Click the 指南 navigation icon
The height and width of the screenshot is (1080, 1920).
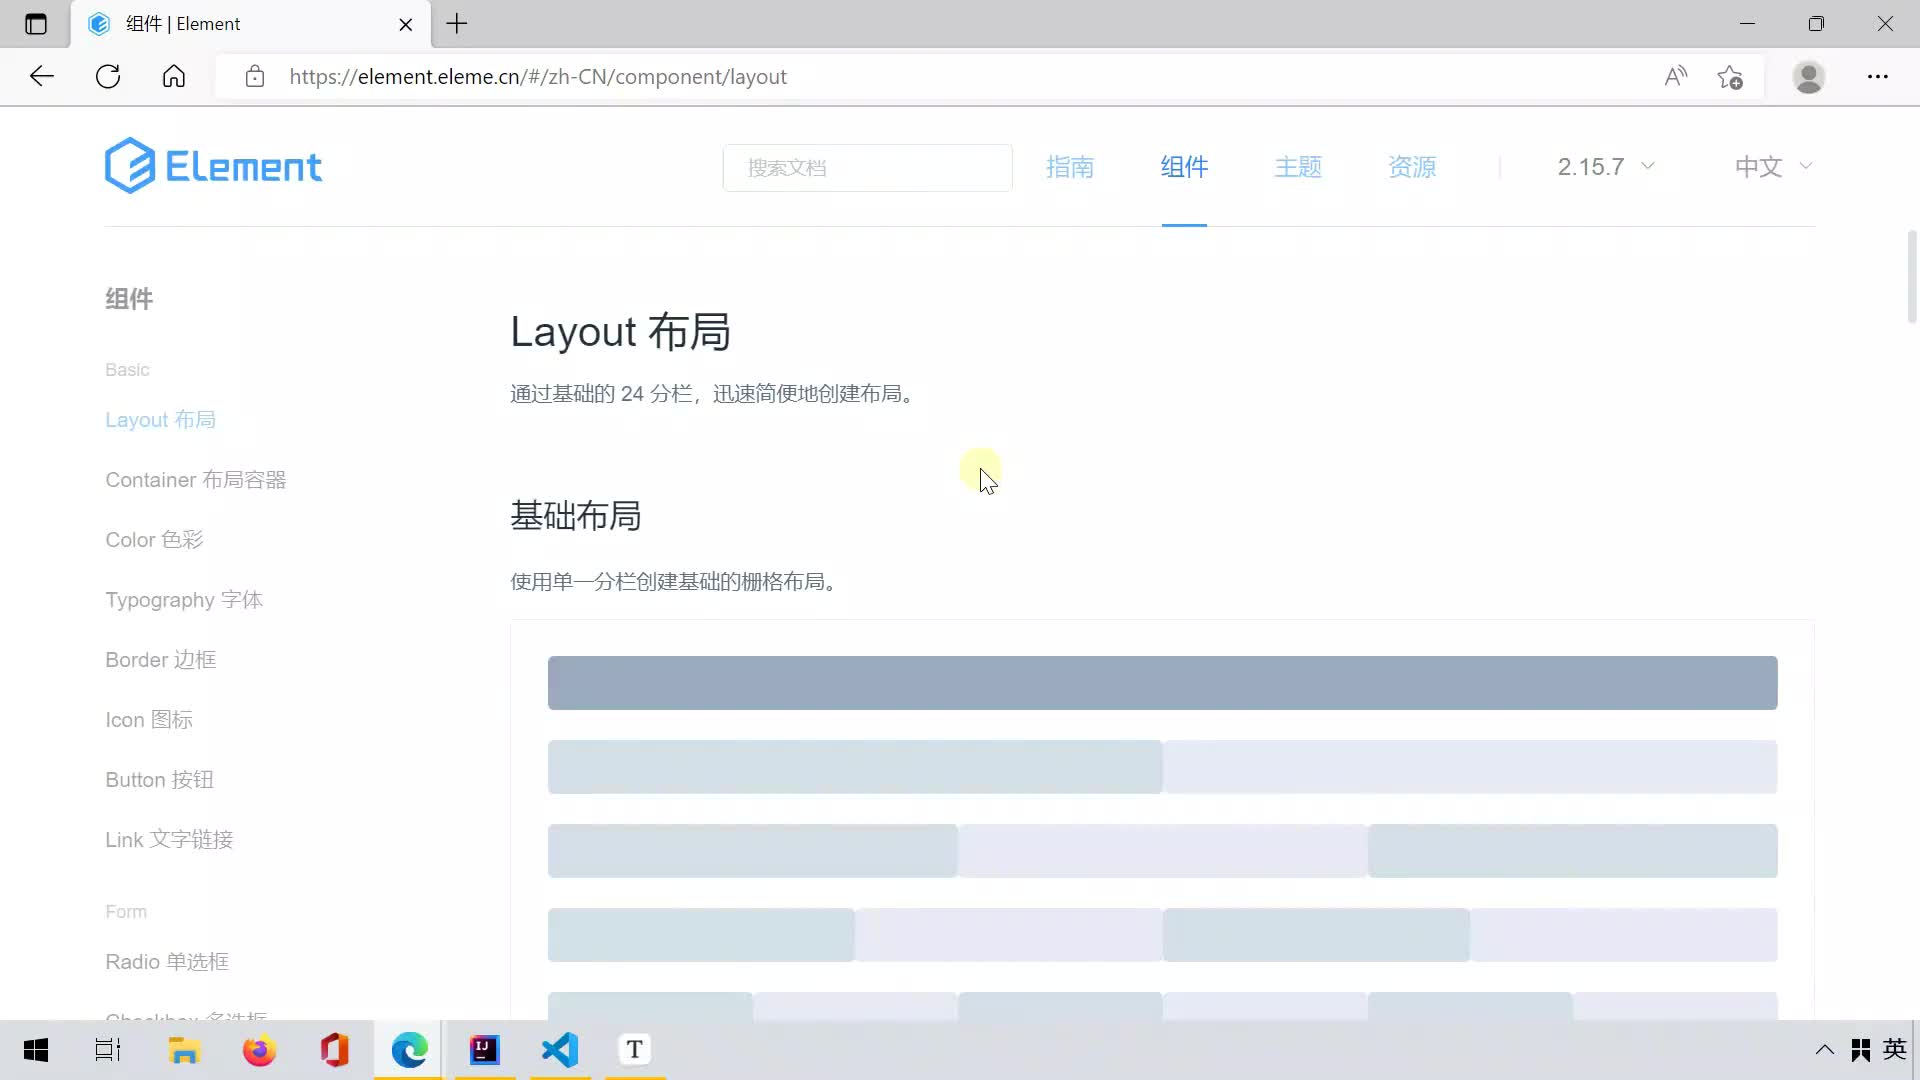tap(1069, 167)
